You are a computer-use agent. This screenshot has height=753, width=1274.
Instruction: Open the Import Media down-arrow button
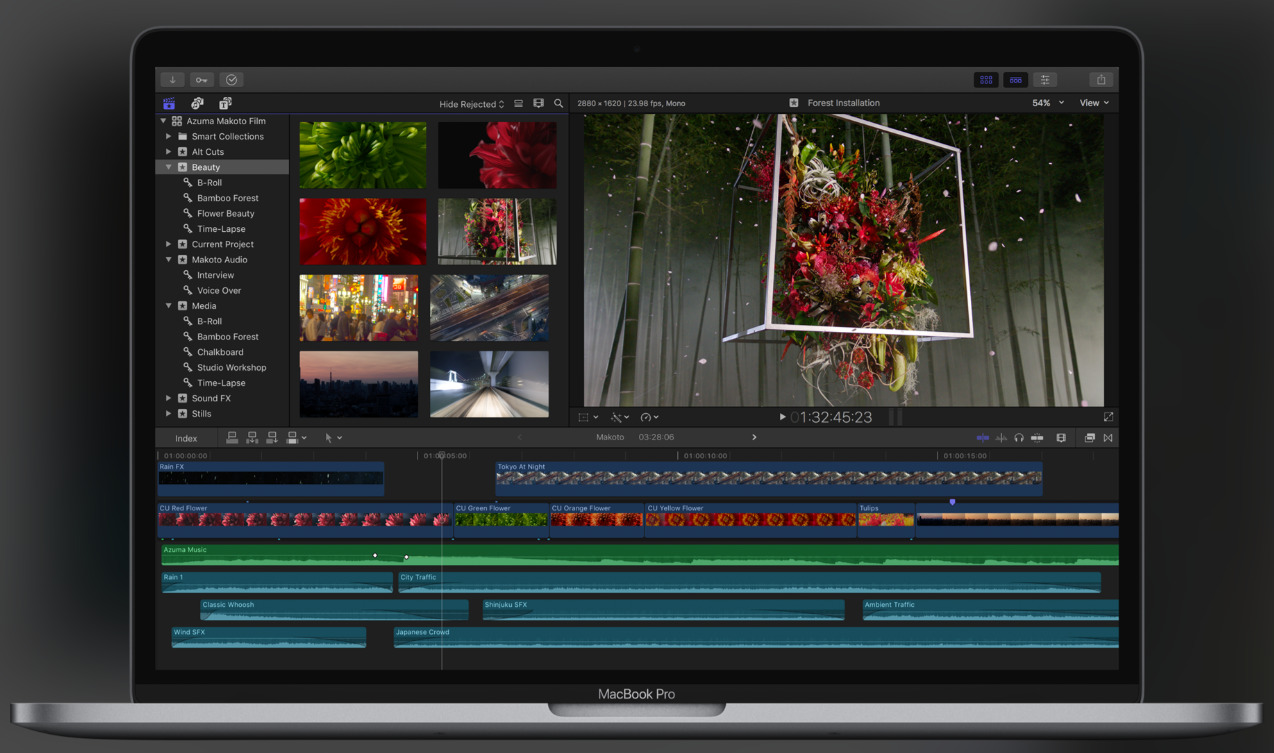tap(172, 80)
